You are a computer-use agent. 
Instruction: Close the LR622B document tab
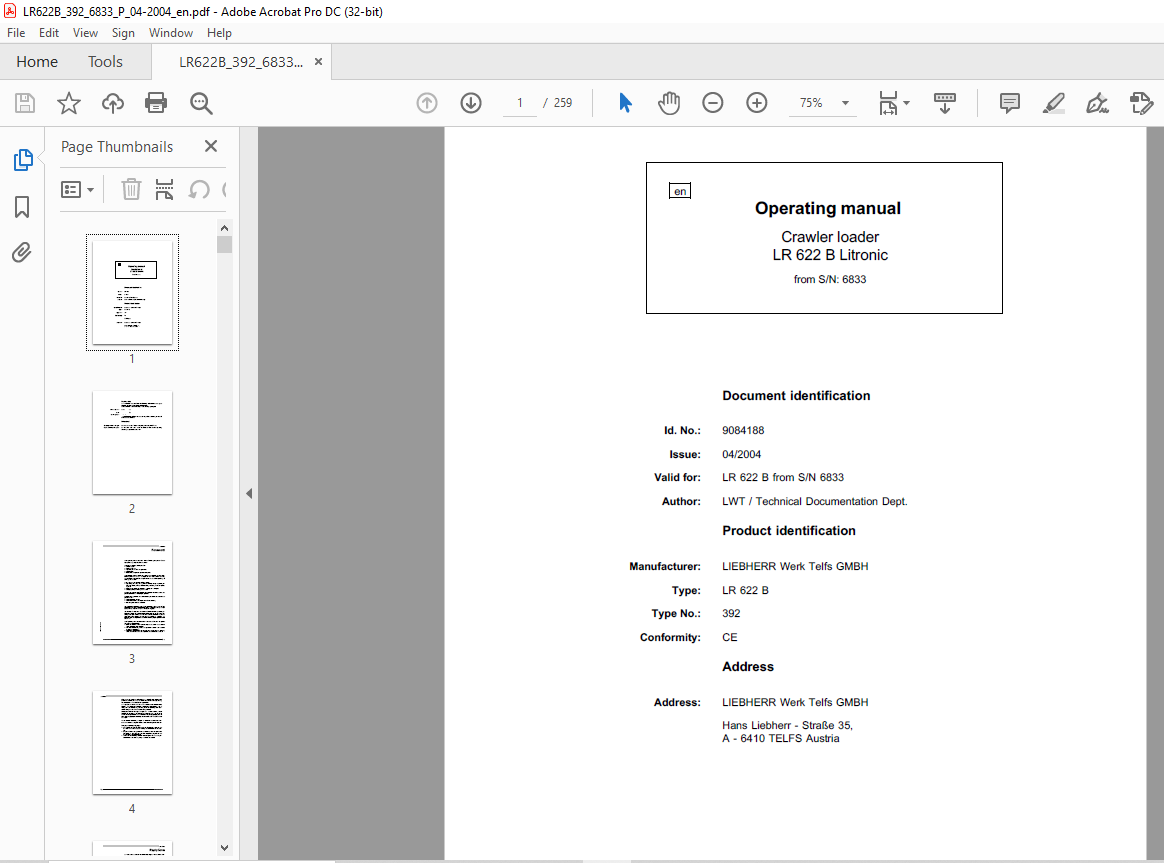pos(318,62)
